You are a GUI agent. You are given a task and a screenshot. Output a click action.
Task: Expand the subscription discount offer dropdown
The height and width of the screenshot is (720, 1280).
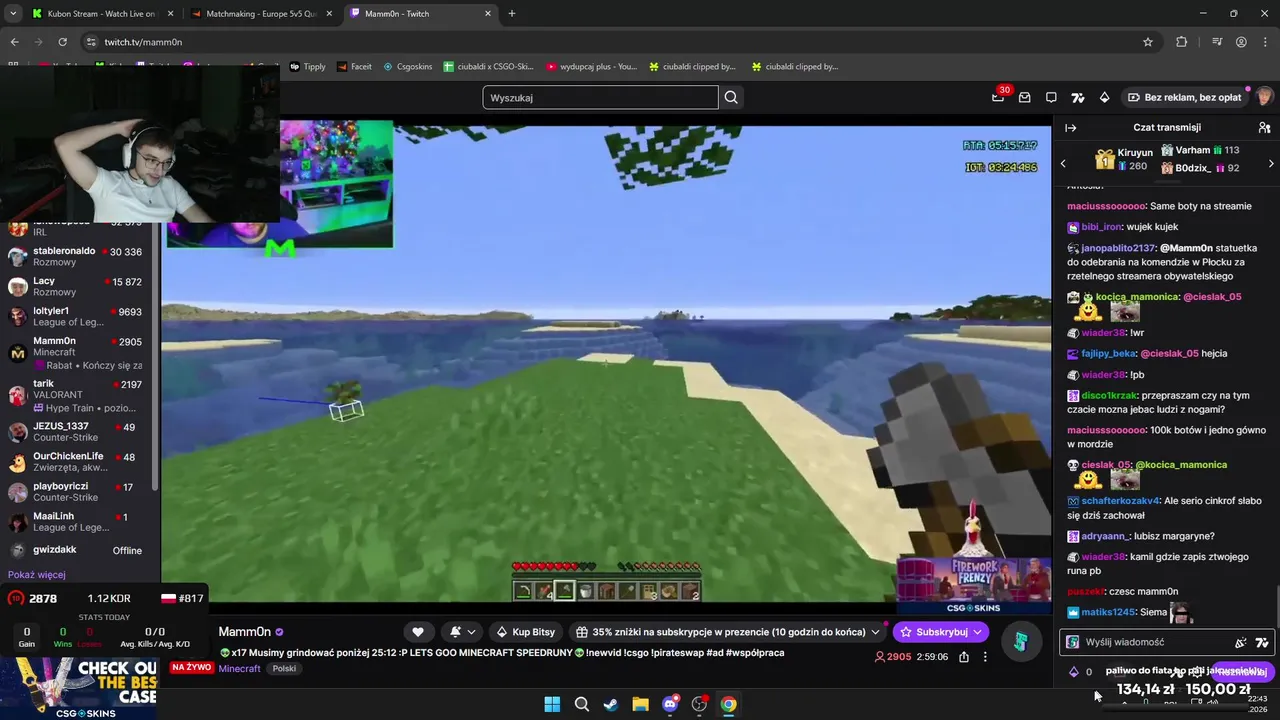pyautogui.click(x=875, y=632)
